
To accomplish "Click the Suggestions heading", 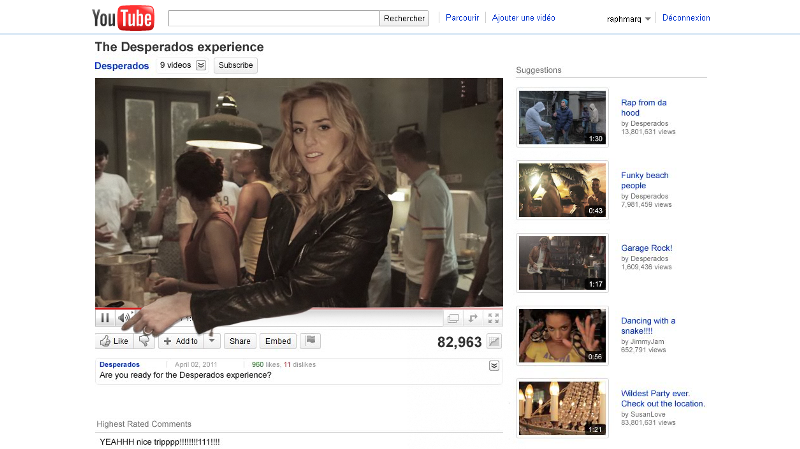I will [x=538, y=70].
